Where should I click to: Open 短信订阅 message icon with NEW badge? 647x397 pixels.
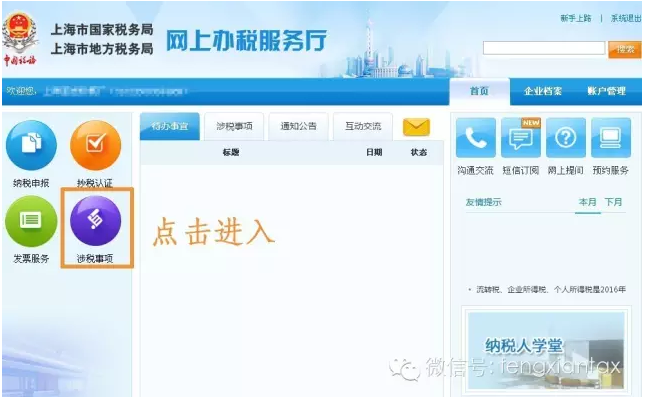pos(521,137)
